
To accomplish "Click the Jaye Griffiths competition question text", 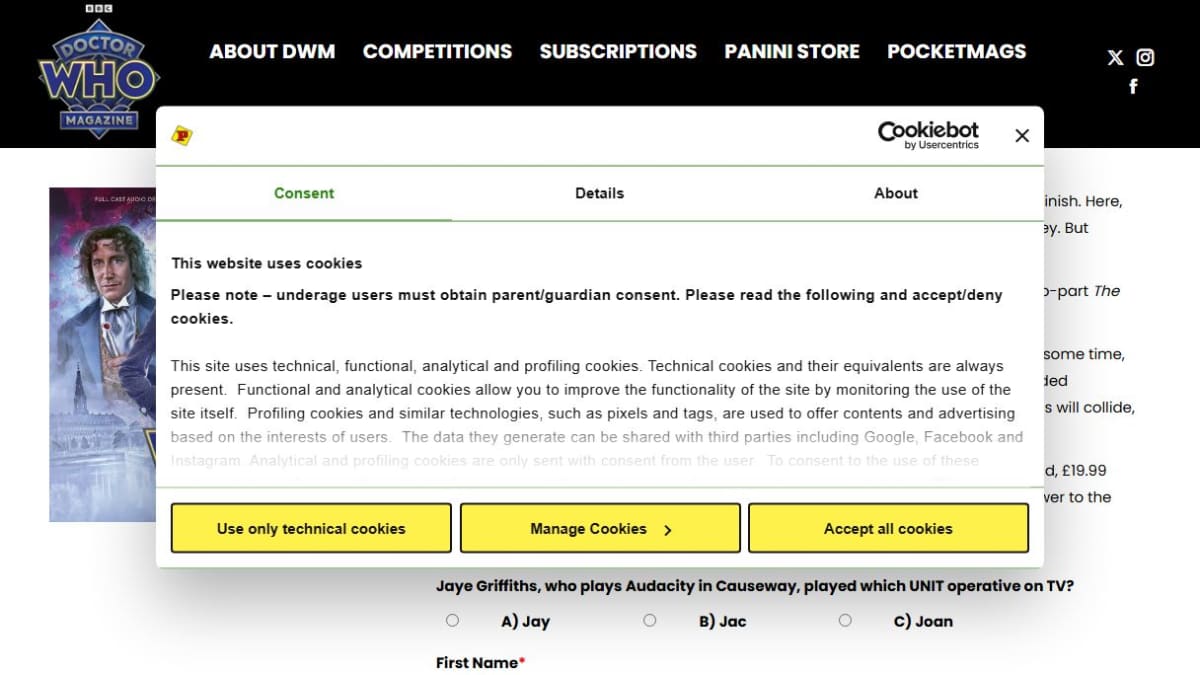I will pyautogui.click(x=755, y=586).
